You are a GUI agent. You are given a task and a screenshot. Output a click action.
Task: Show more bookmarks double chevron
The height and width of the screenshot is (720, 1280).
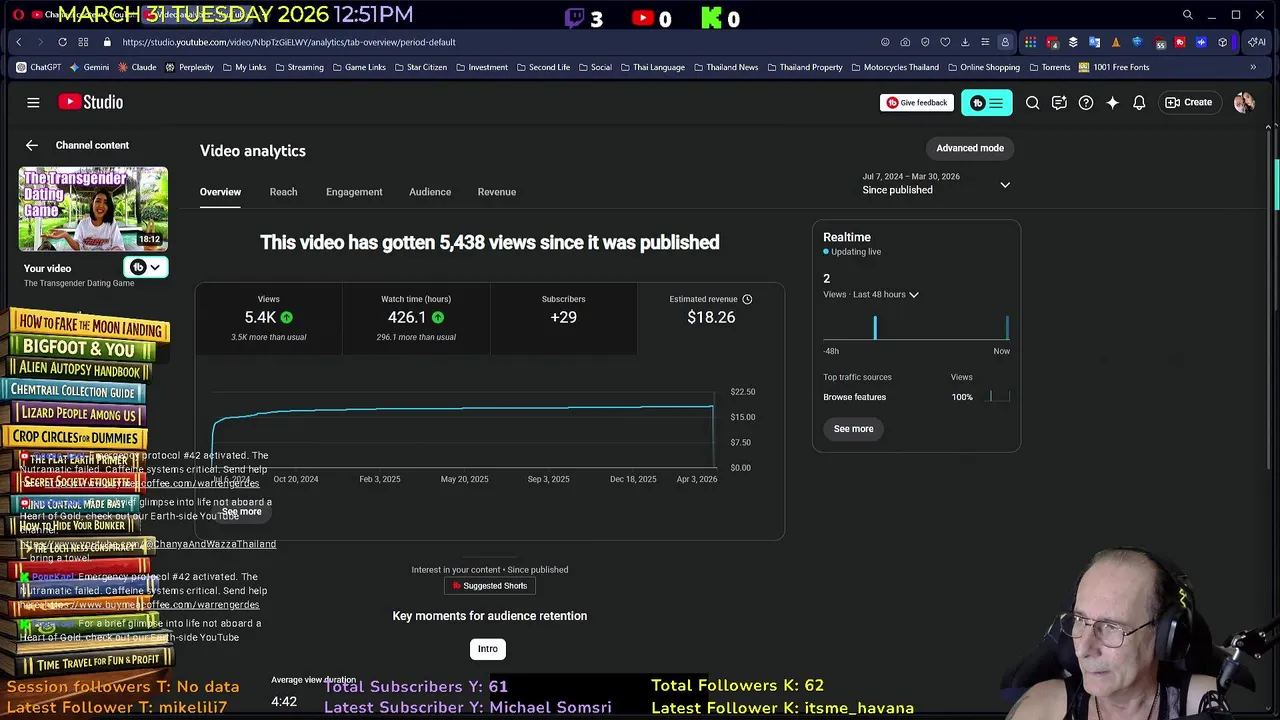click(1253, 67)
